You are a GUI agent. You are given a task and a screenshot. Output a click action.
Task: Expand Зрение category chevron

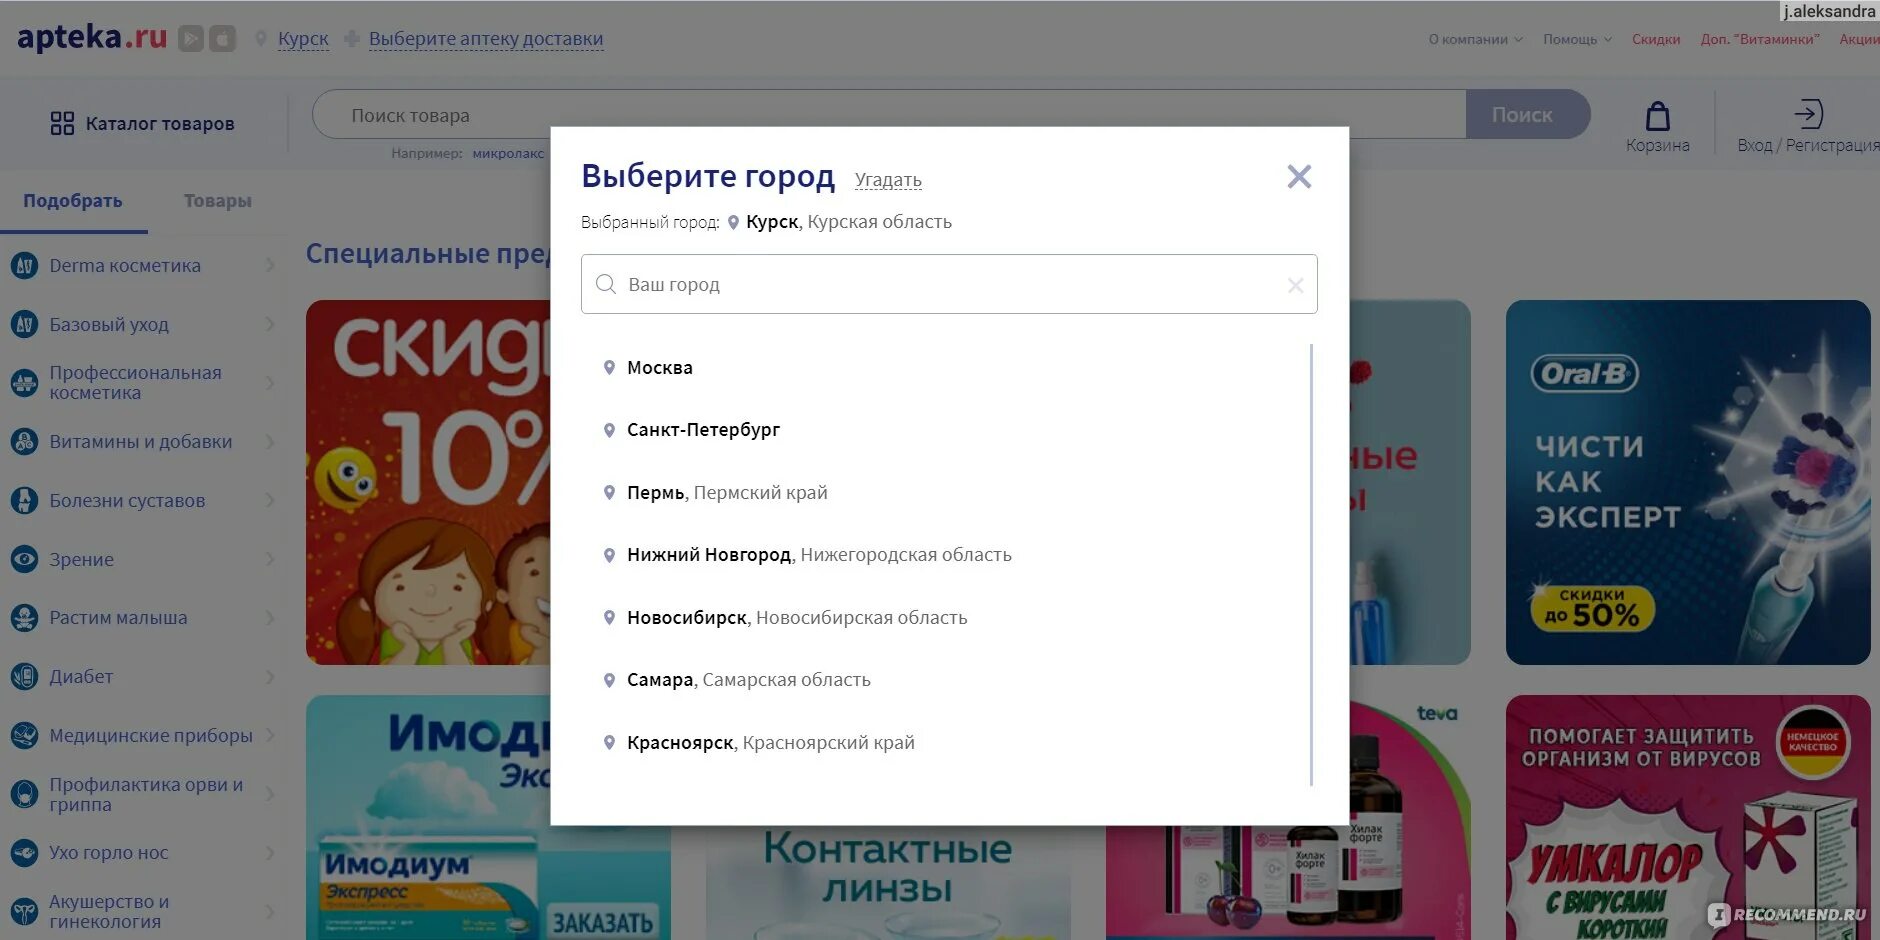(x=270, y=559)
